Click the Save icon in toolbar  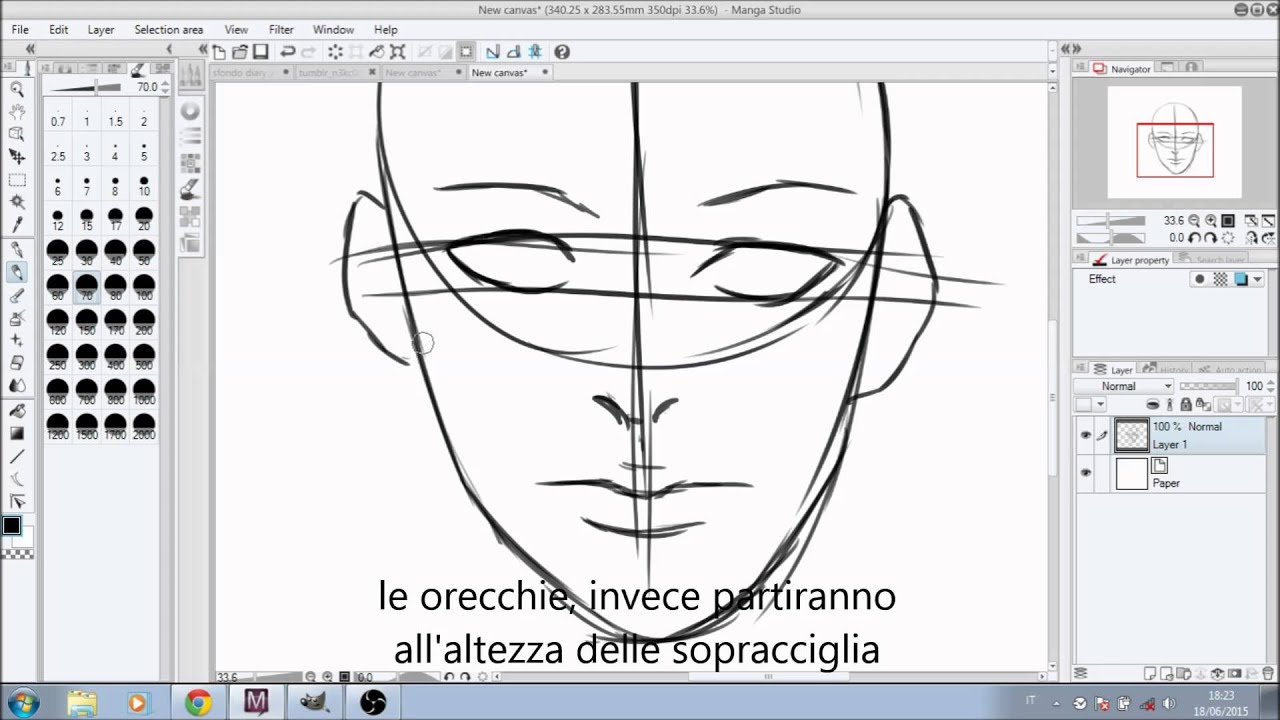(260, 52)
